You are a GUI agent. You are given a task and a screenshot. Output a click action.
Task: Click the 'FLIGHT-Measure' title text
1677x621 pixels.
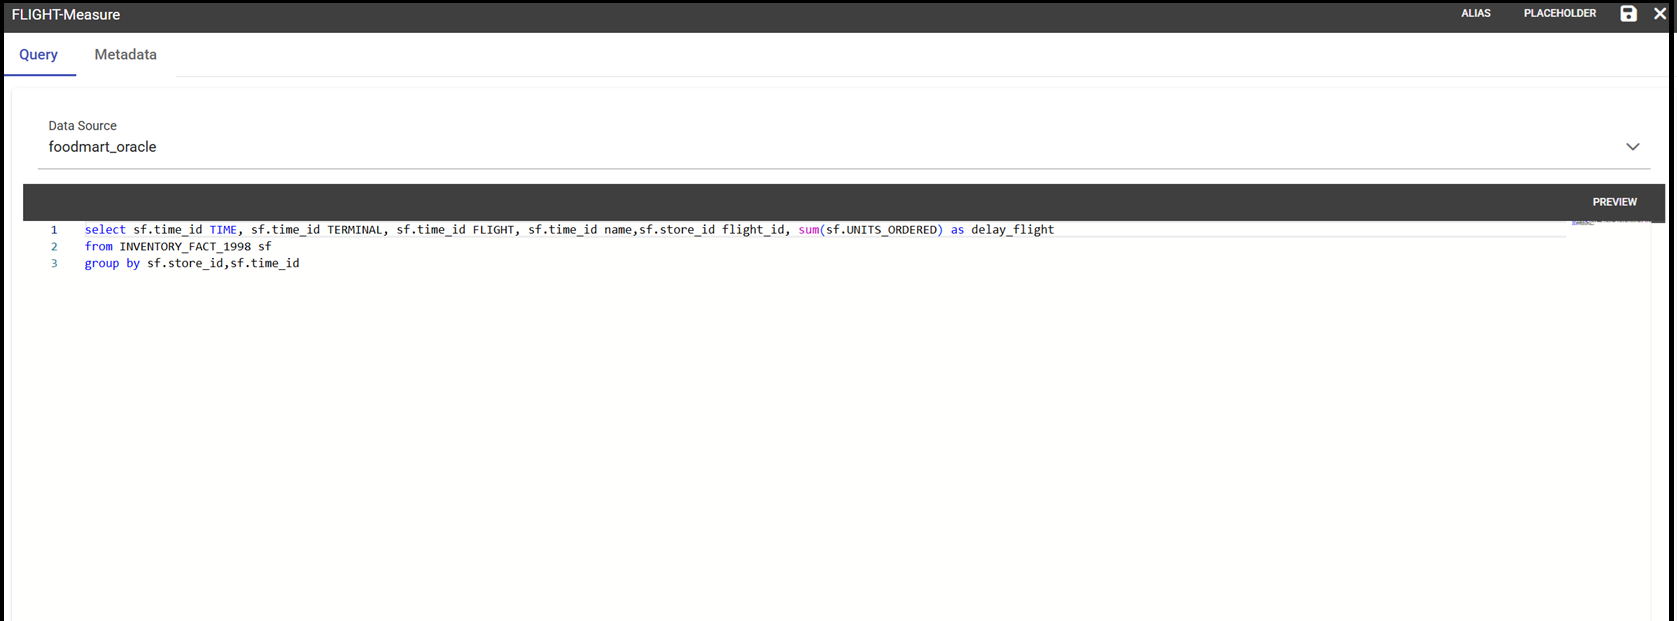(66, 15)
